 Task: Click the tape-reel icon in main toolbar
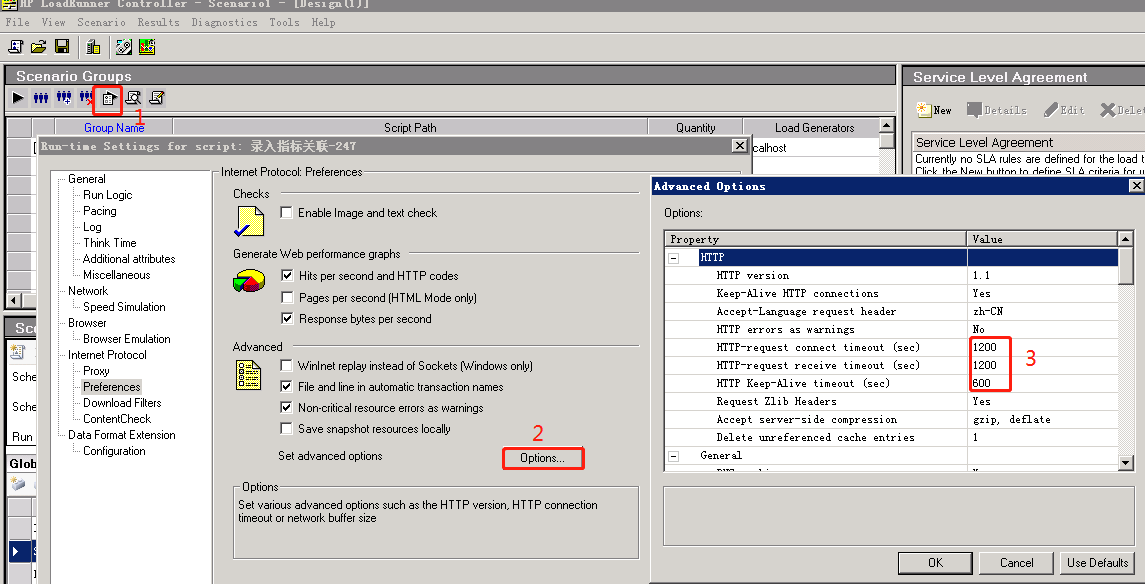123,47
